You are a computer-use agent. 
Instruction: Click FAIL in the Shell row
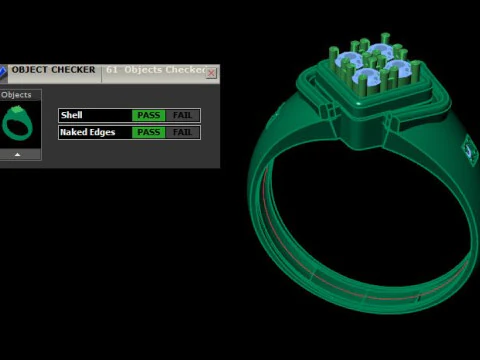tap(182, 115)
